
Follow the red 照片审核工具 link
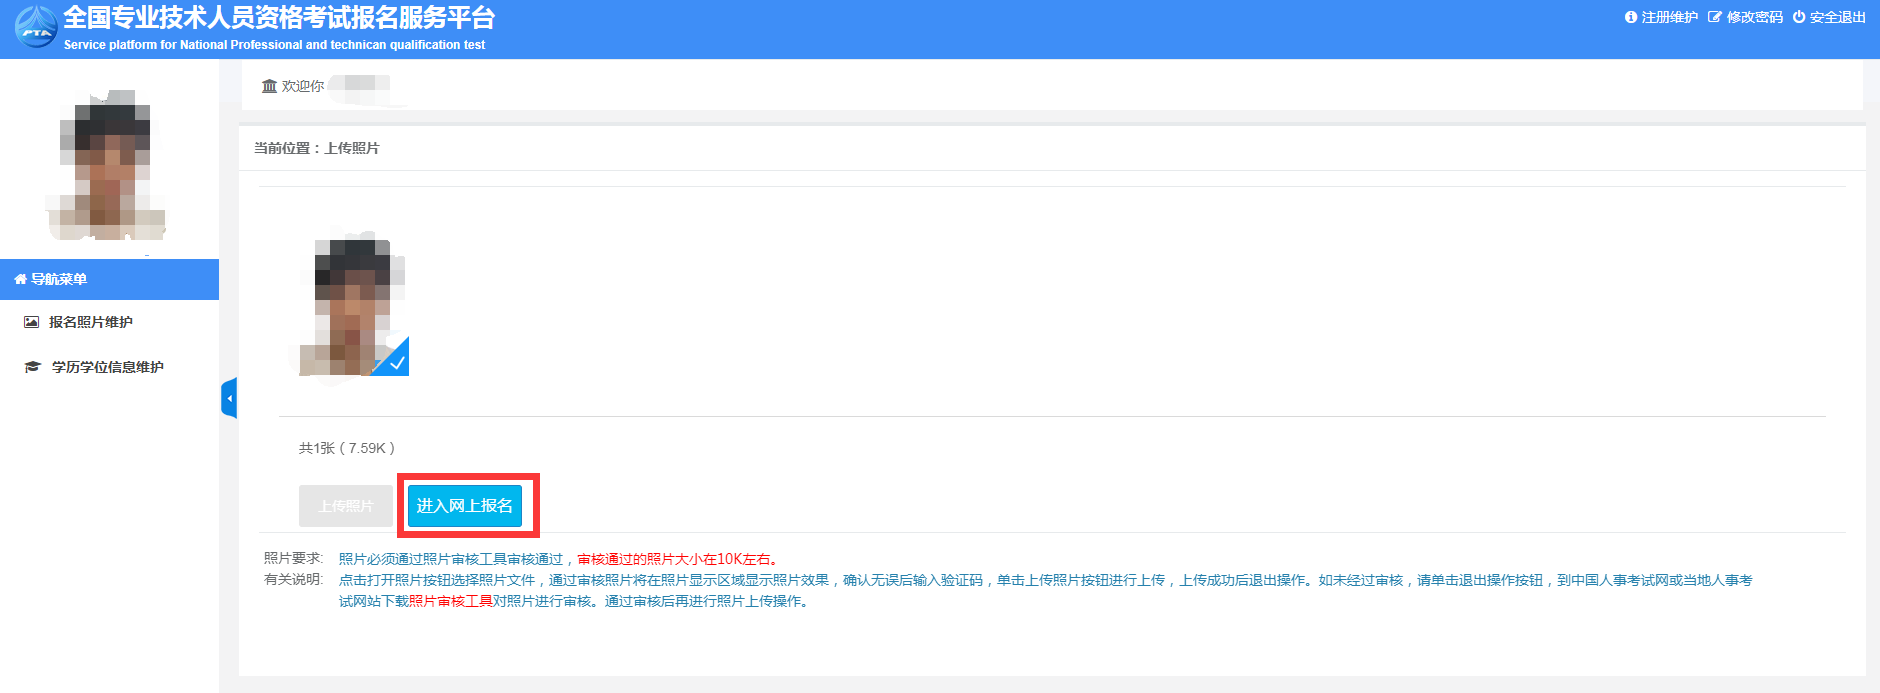(x=450, y=601)
